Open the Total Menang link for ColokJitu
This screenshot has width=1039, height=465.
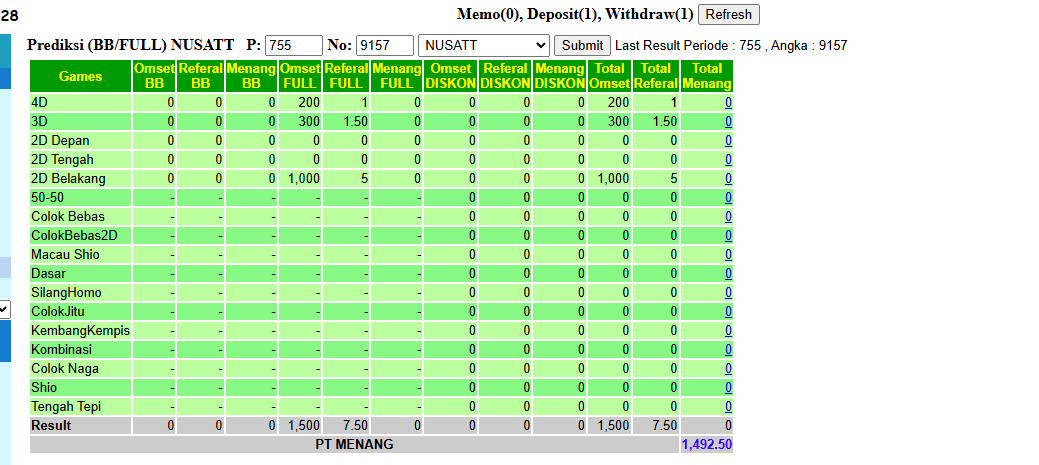728,311
